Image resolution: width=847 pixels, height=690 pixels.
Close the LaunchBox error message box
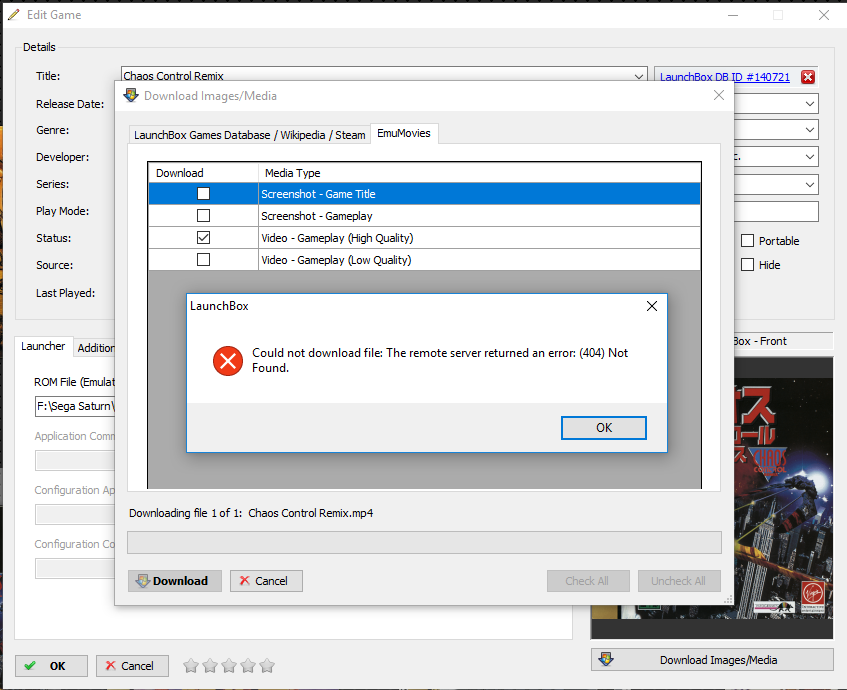pyautogui.click(x=652, y=306)
